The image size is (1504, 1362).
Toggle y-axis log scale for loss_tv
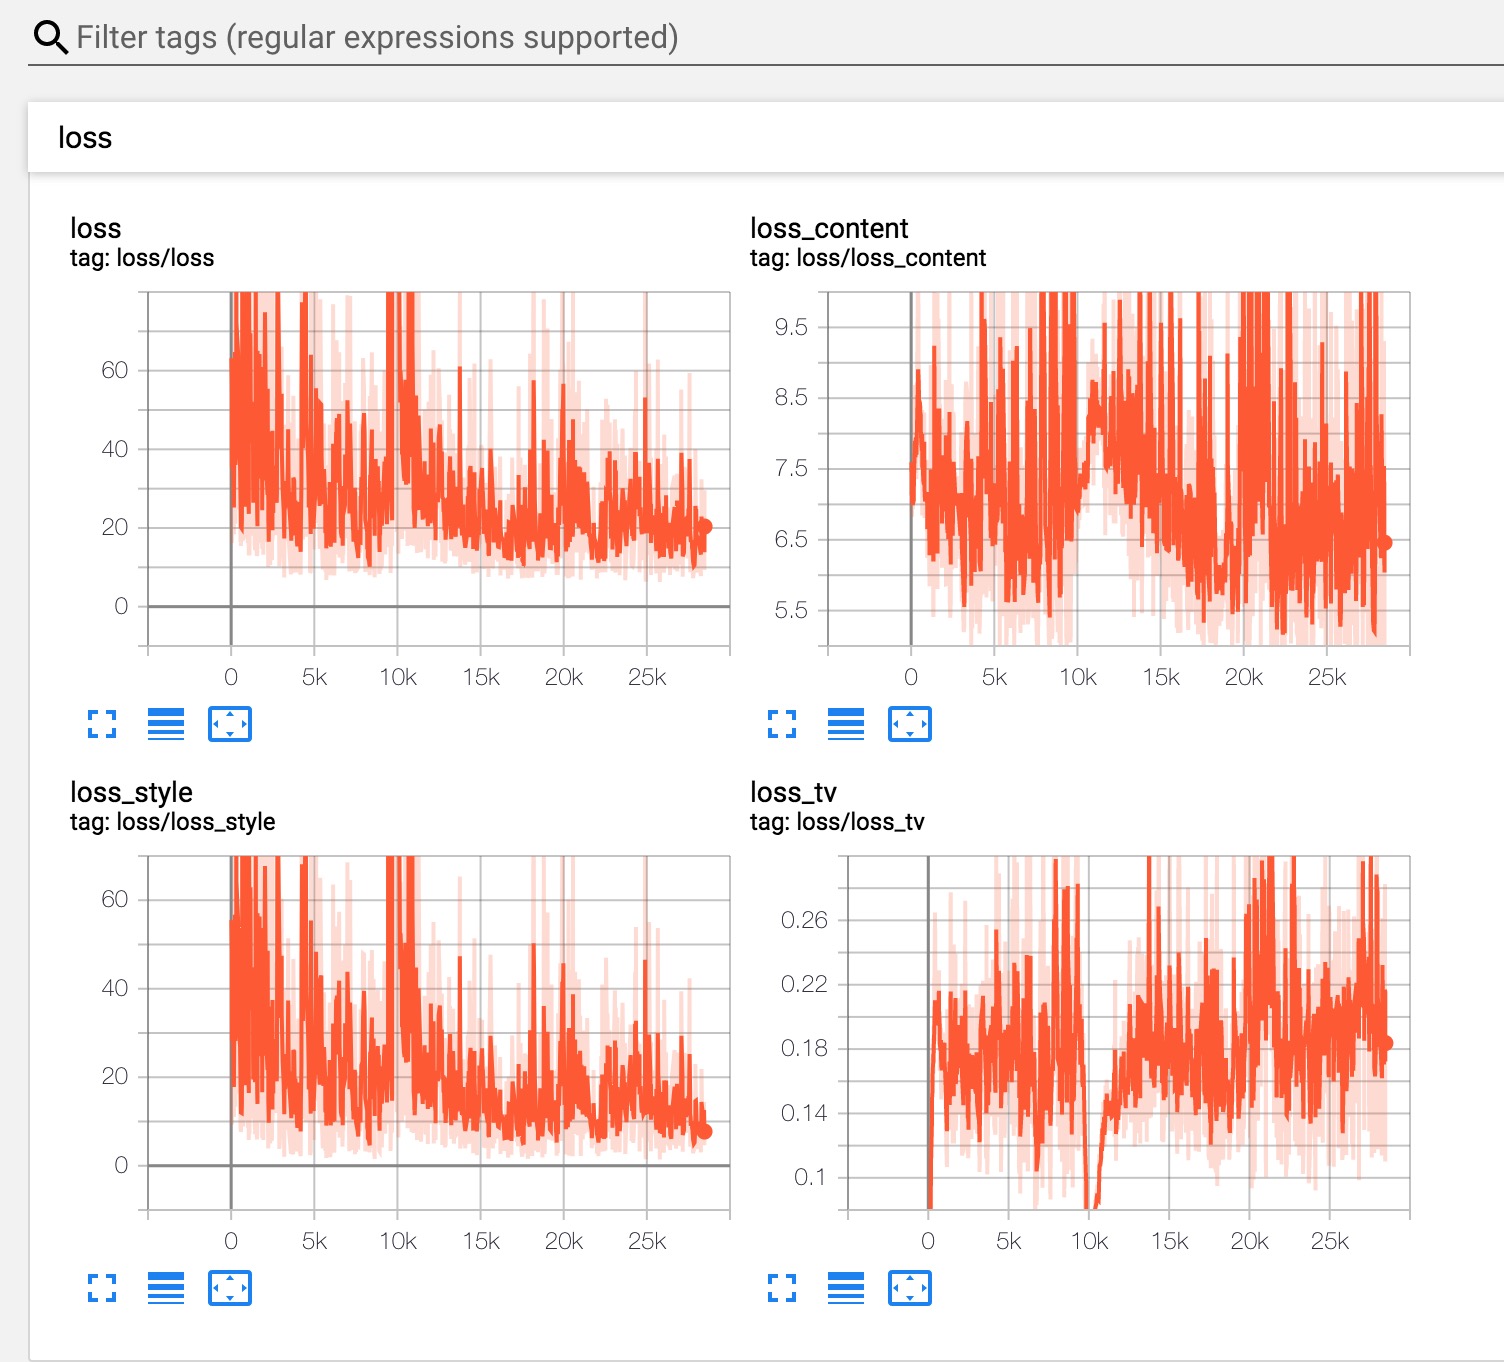pyautogui.click(x=846, y=1288)
